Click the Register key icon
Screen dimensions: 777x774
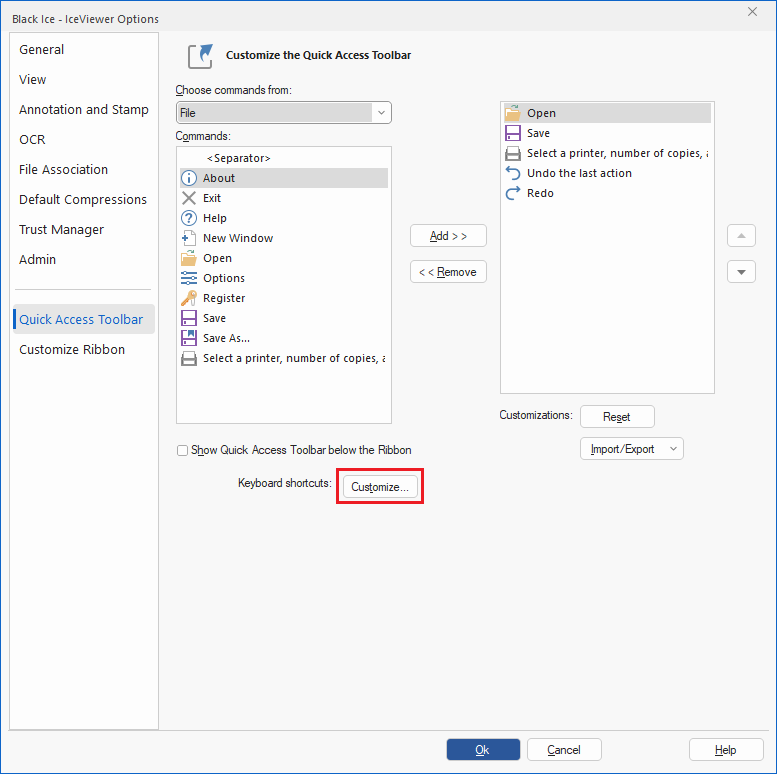tap(189, 298)
